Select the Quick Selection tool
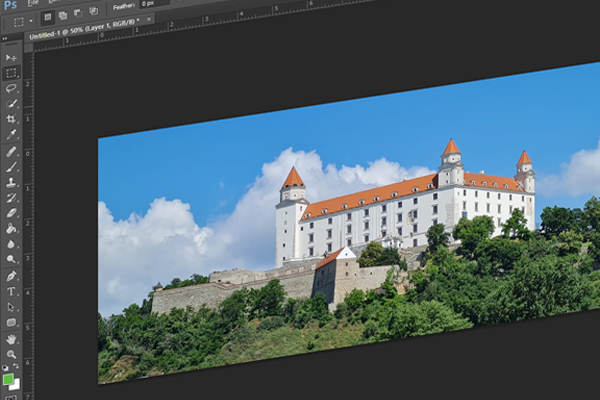The width and height of the screenshot is (600, 400). click(x=11, y=104)
